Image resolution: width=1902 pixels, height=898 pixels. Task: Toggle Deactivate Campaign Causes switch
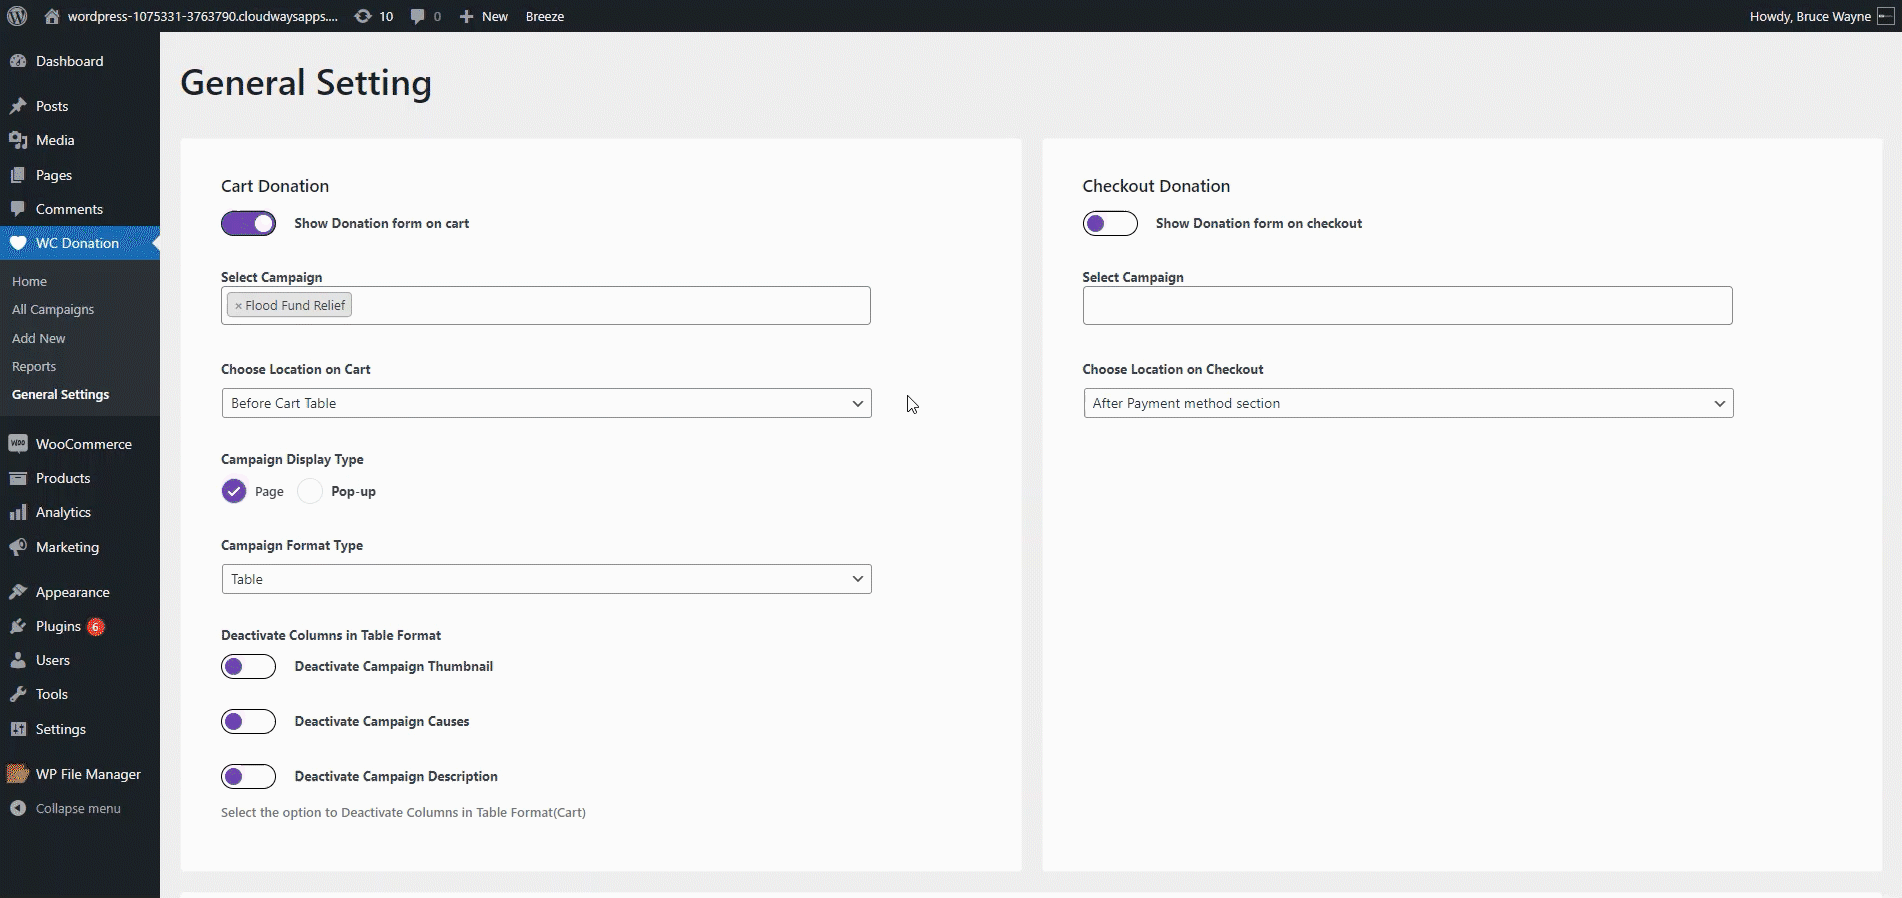[248, 721]
